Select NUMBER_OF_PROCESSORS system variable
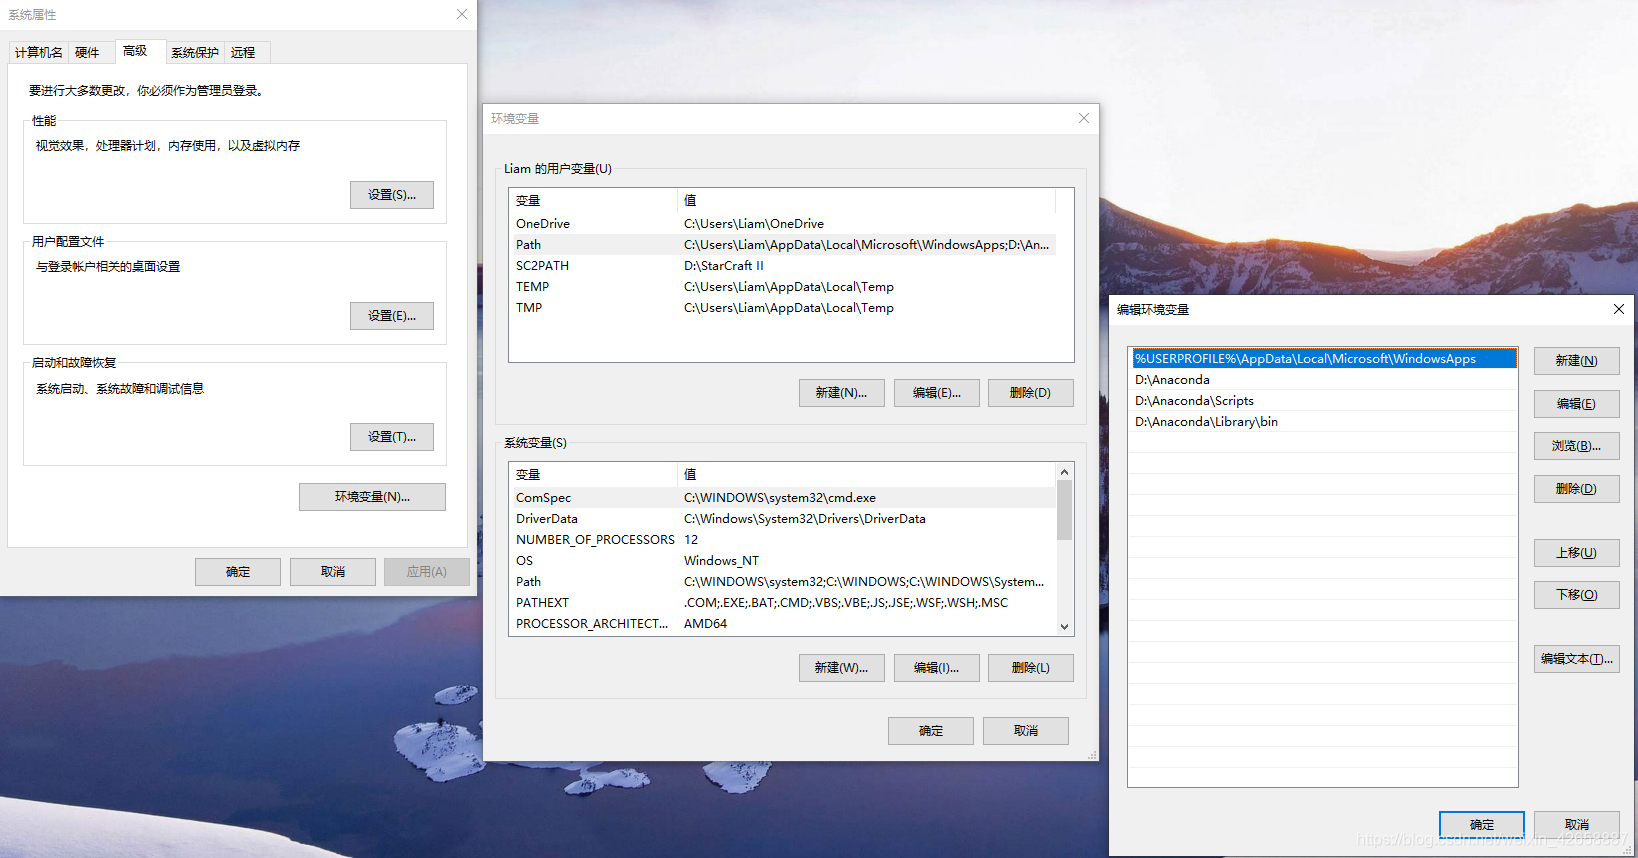The height and width of the screenshot is (858, 1638). pos(783,540)
